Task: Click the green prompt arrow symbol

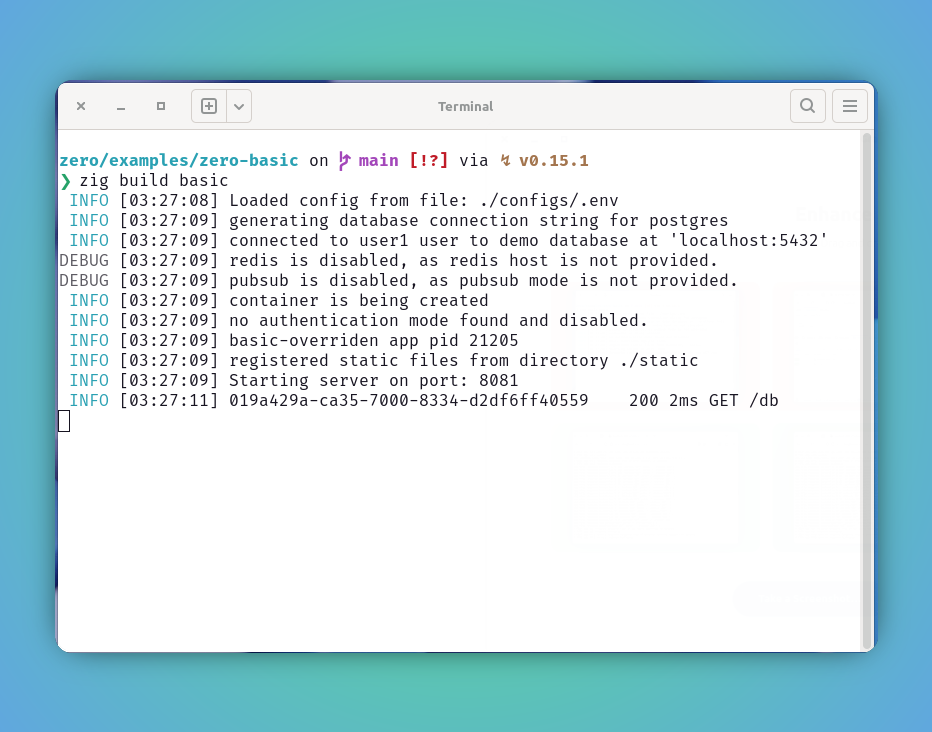Action: pyautogui.click(x=65, y=181)
